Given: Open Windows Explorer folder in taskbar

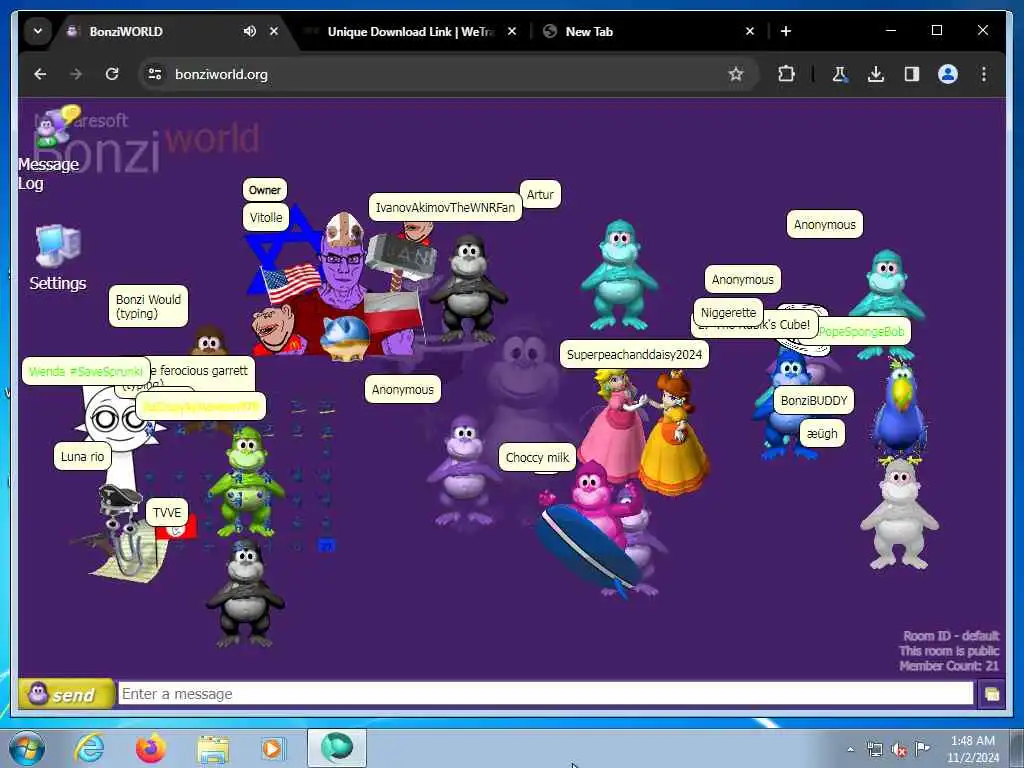Looking at the screenshot, I should tap(213, 748).
